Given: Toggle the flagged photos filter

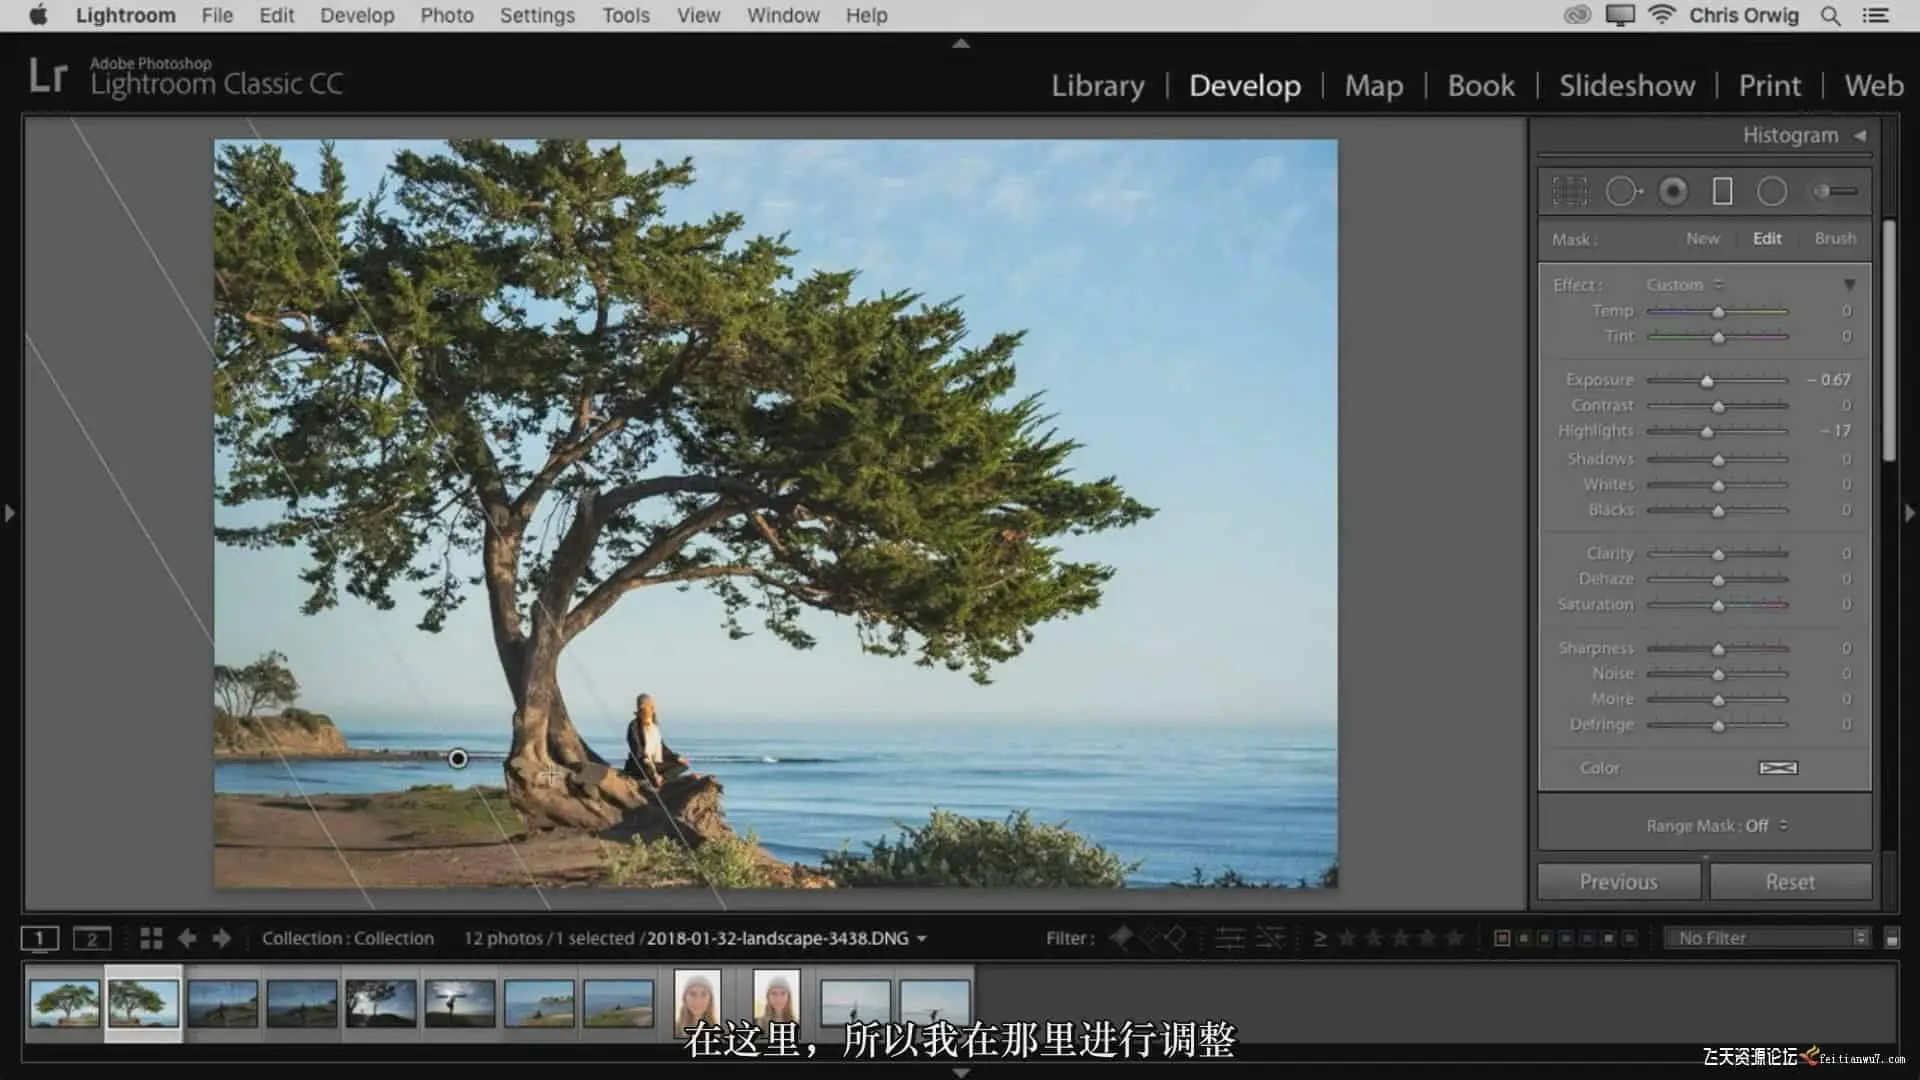Looking at the screenshot, I should [1121, 938].
